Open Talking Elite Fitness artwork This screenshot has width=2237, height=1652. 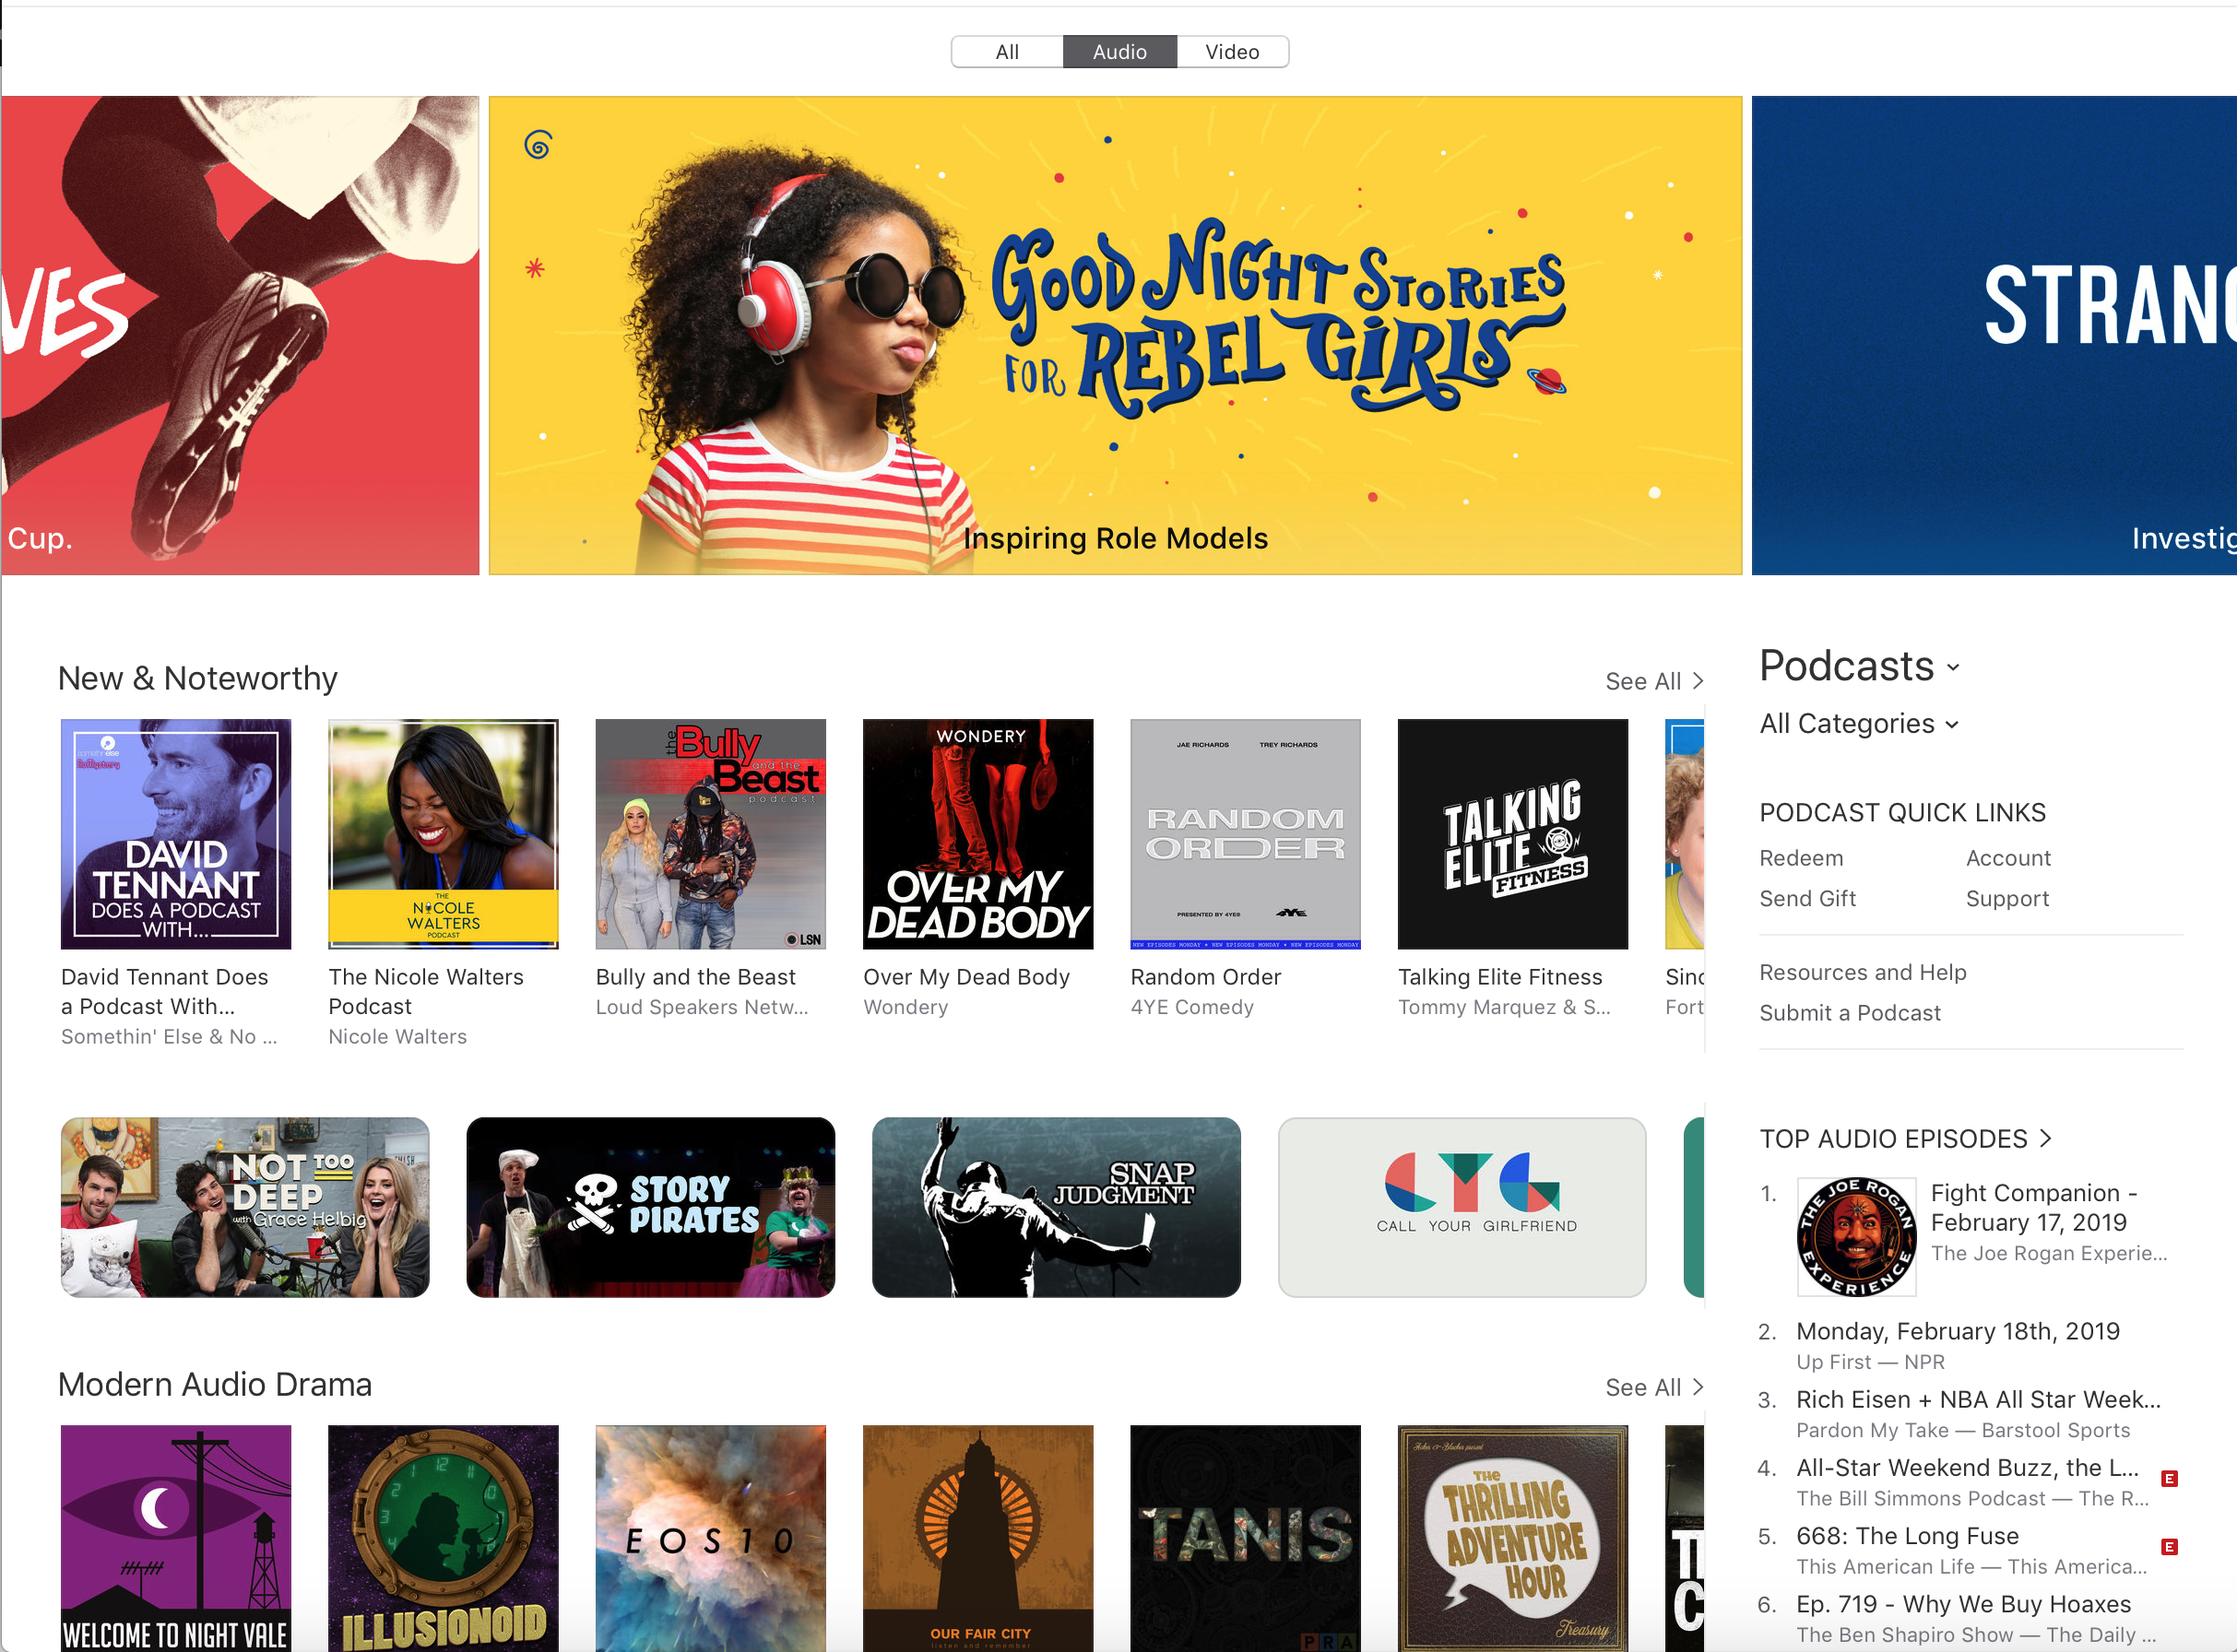(x=1513, y=834)
